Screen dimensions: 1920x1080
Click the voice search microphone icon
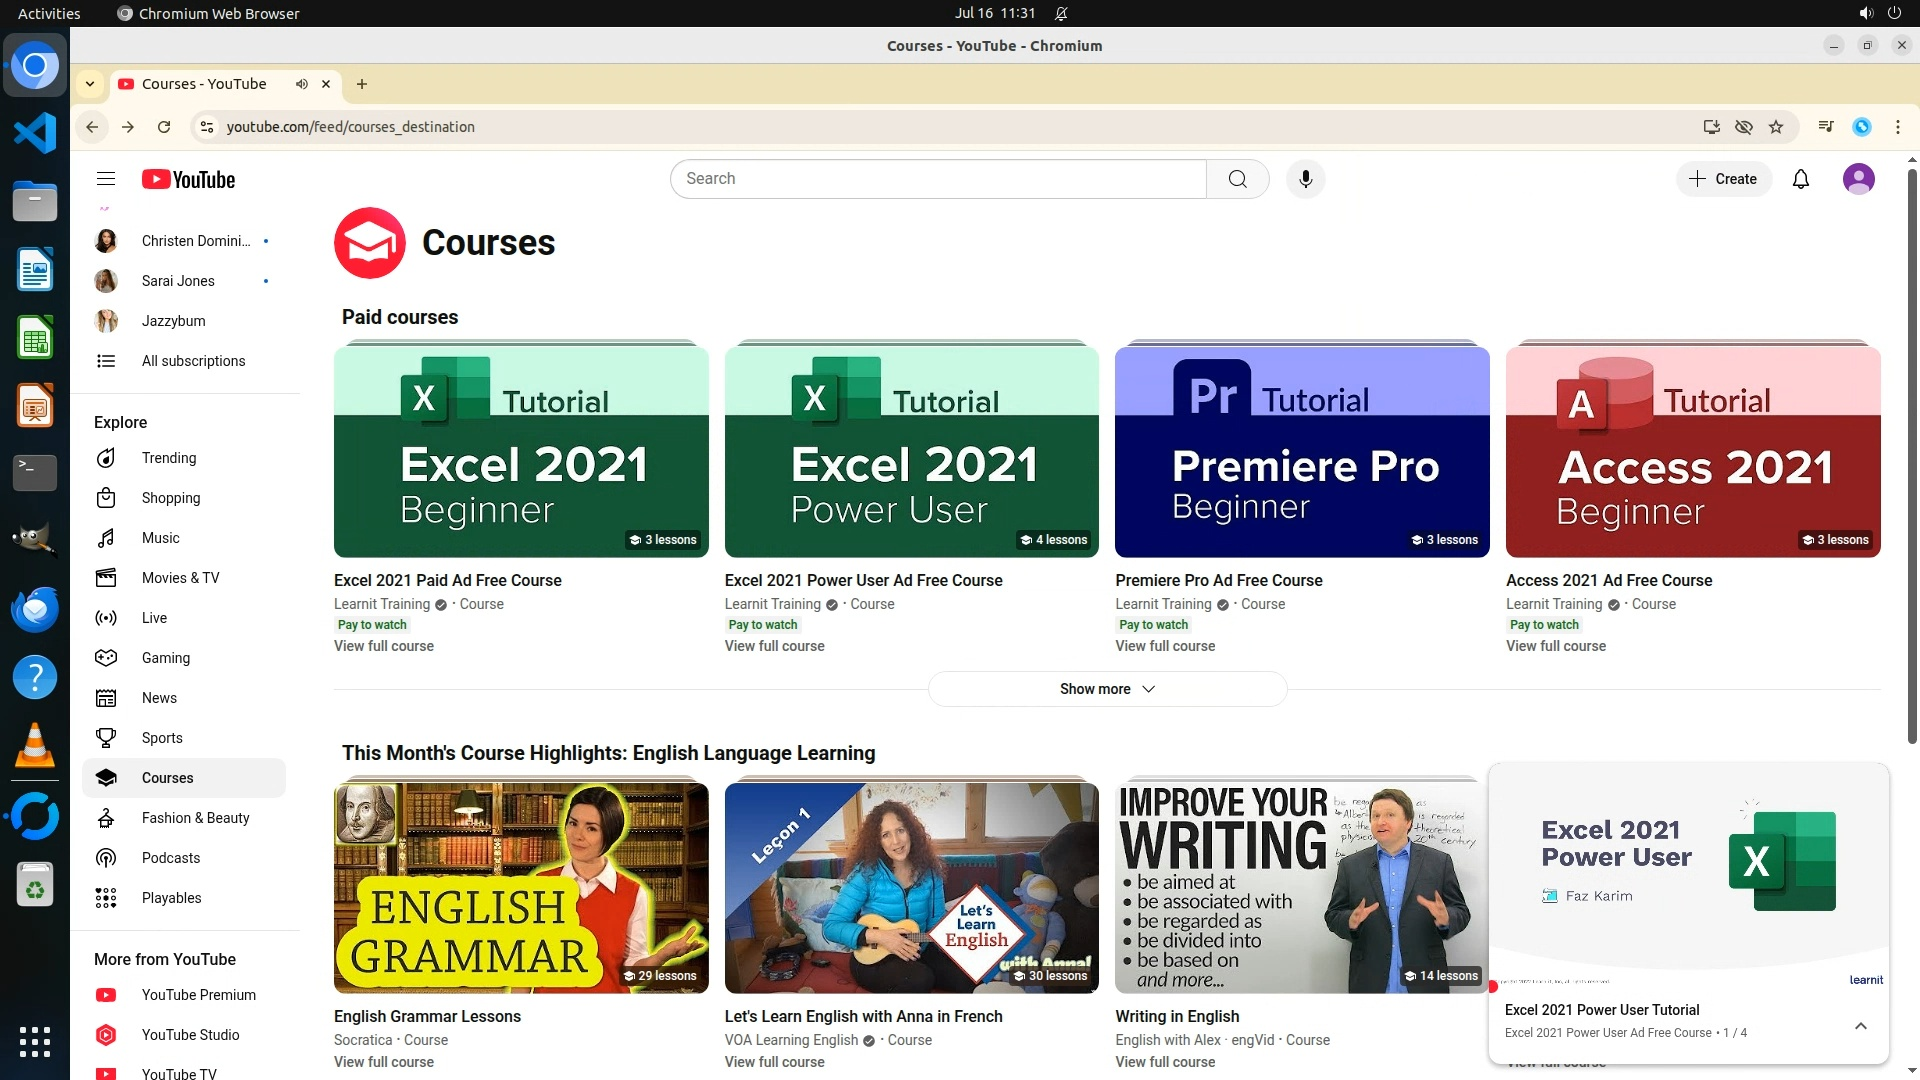[1305, 179]
